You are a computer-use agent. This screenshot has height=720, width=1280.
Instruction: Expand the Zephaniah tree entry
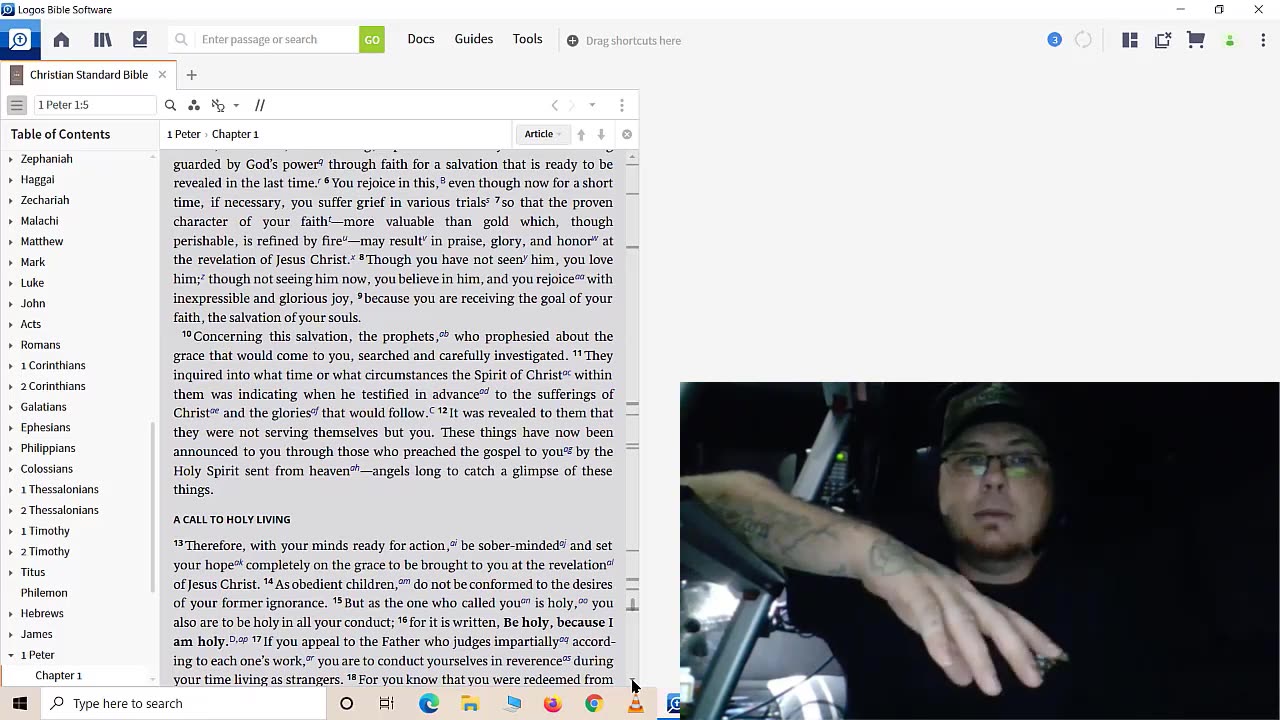[11, 159]
